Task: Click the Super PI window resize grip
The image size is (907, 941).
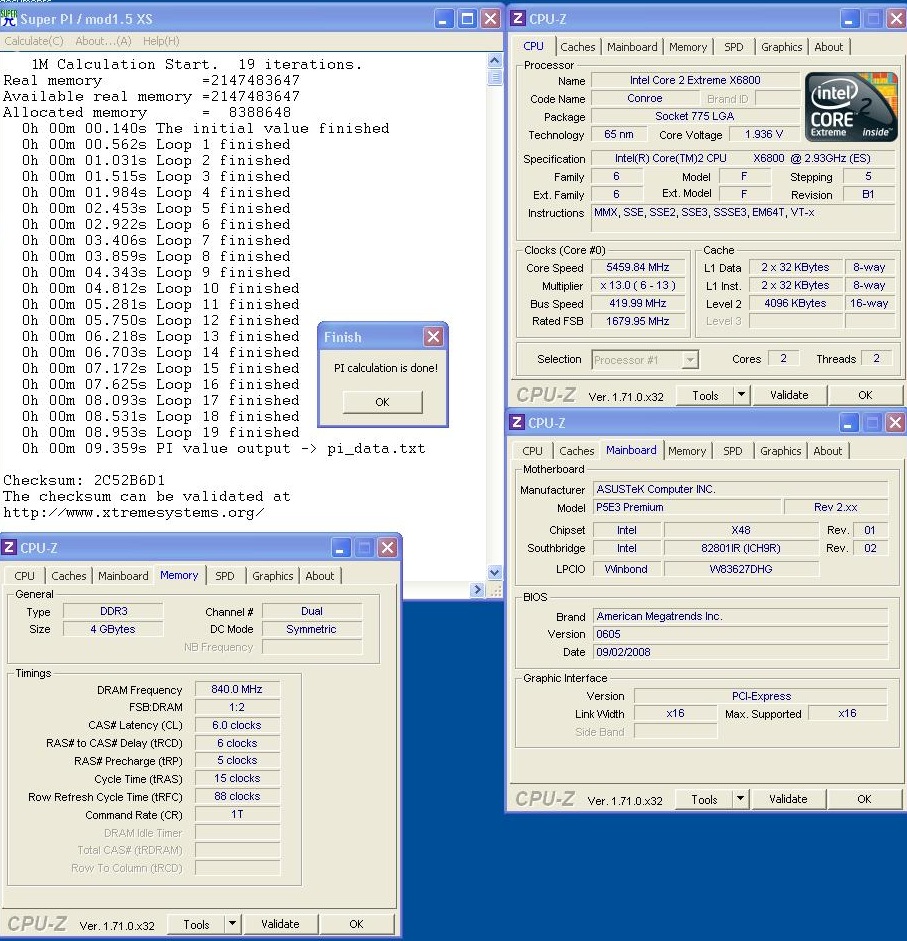Action: tap(496, 591)
